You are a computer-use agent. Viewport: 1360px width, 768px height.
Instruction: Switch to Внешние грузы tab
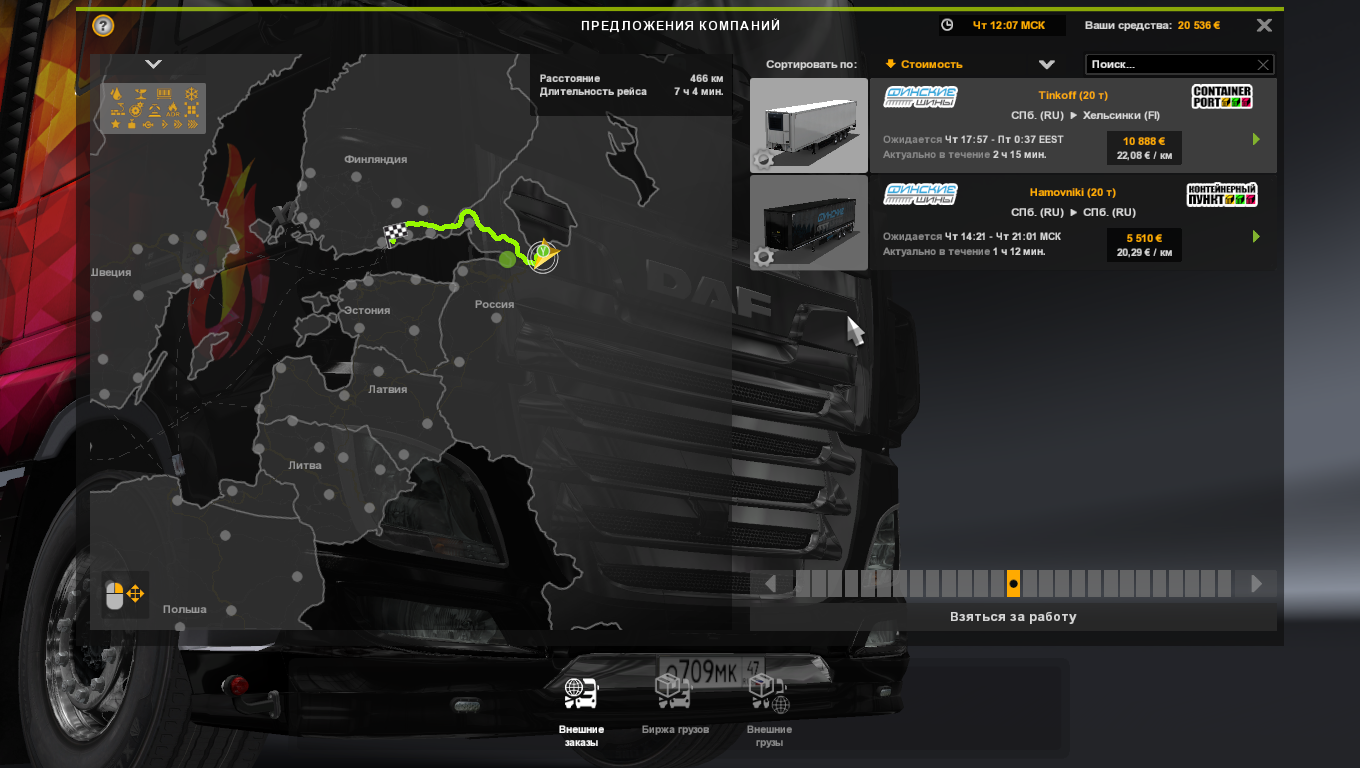(769, 712)
